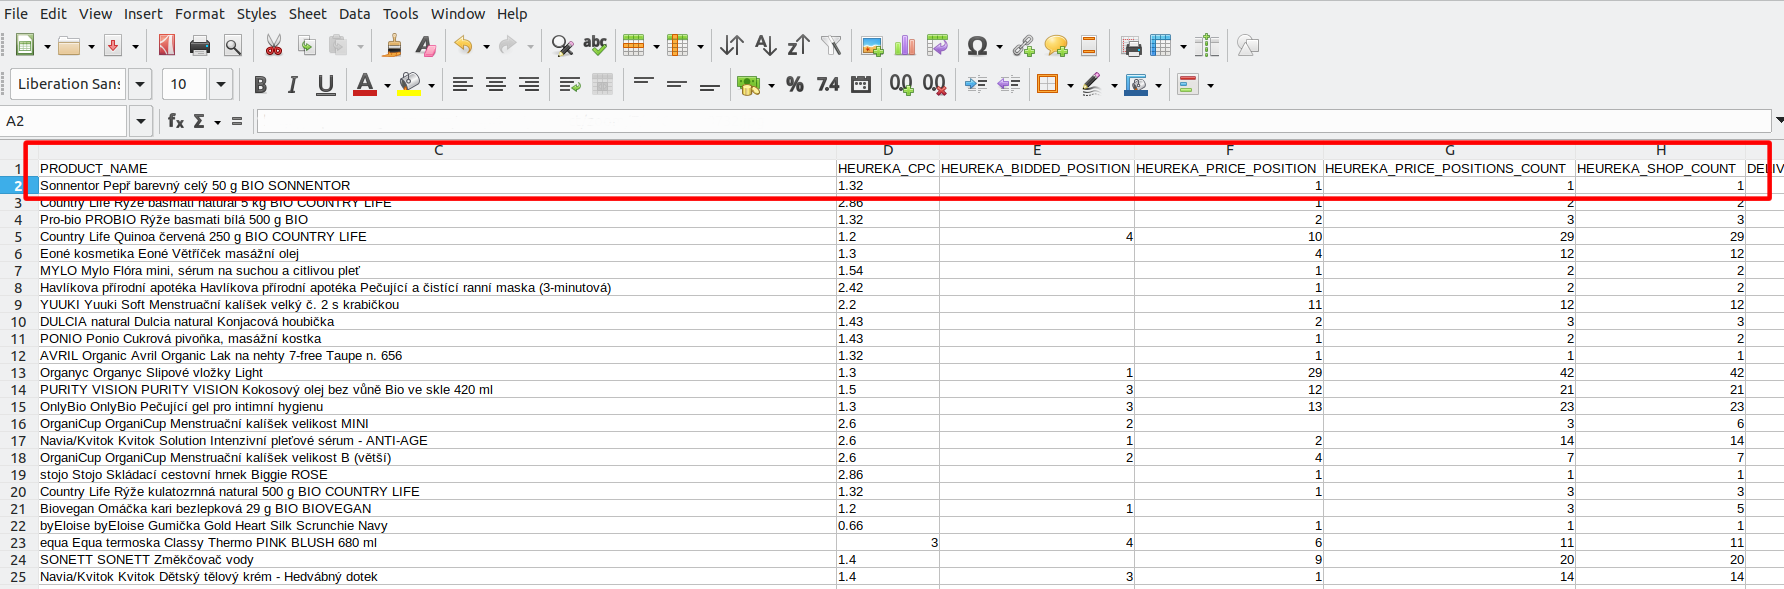Open Find and Replace
This screenshot has width=1784, height=589.
click(563, 46)
